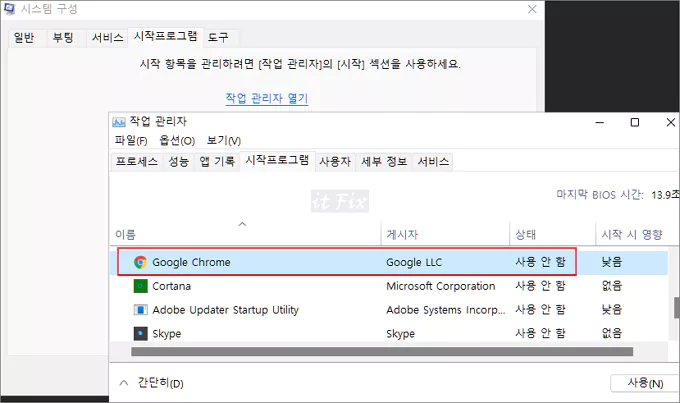The width and height of the screenshot is (680, 403).
Task: Select the Skype row name
Action: [167, 334]
